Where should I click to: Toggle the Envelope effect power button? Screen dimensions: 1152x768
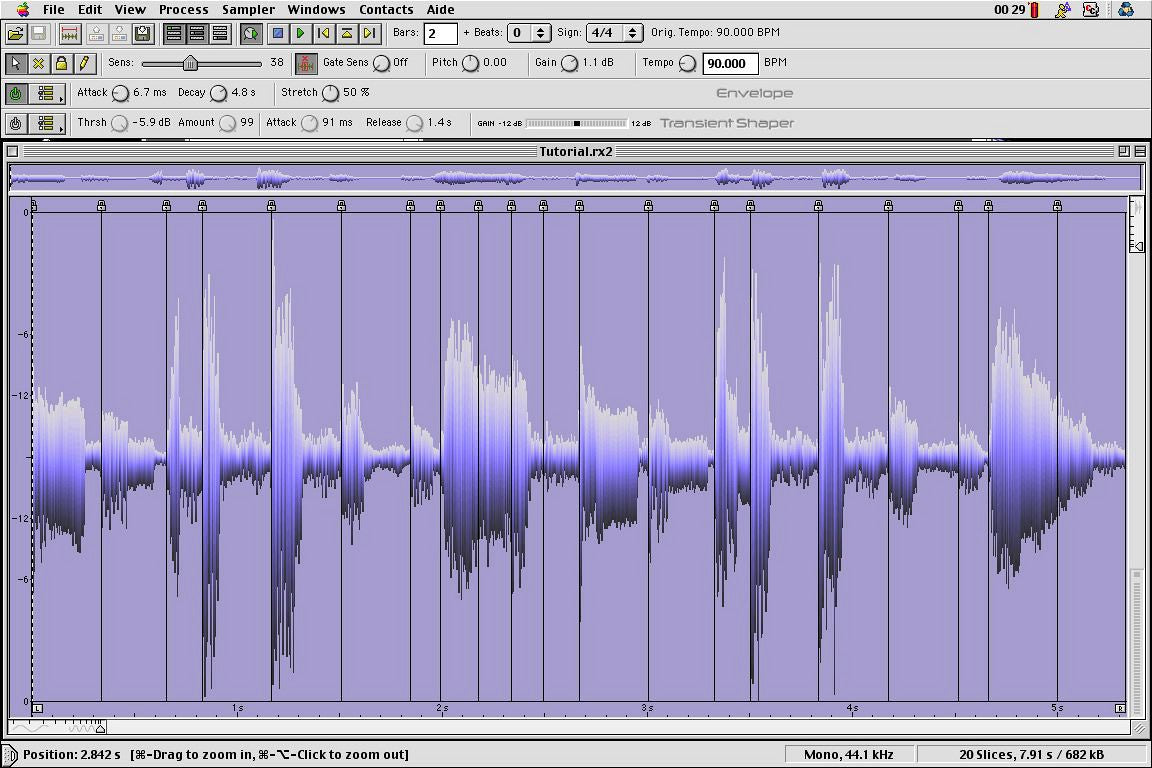[x=18, y=92]
